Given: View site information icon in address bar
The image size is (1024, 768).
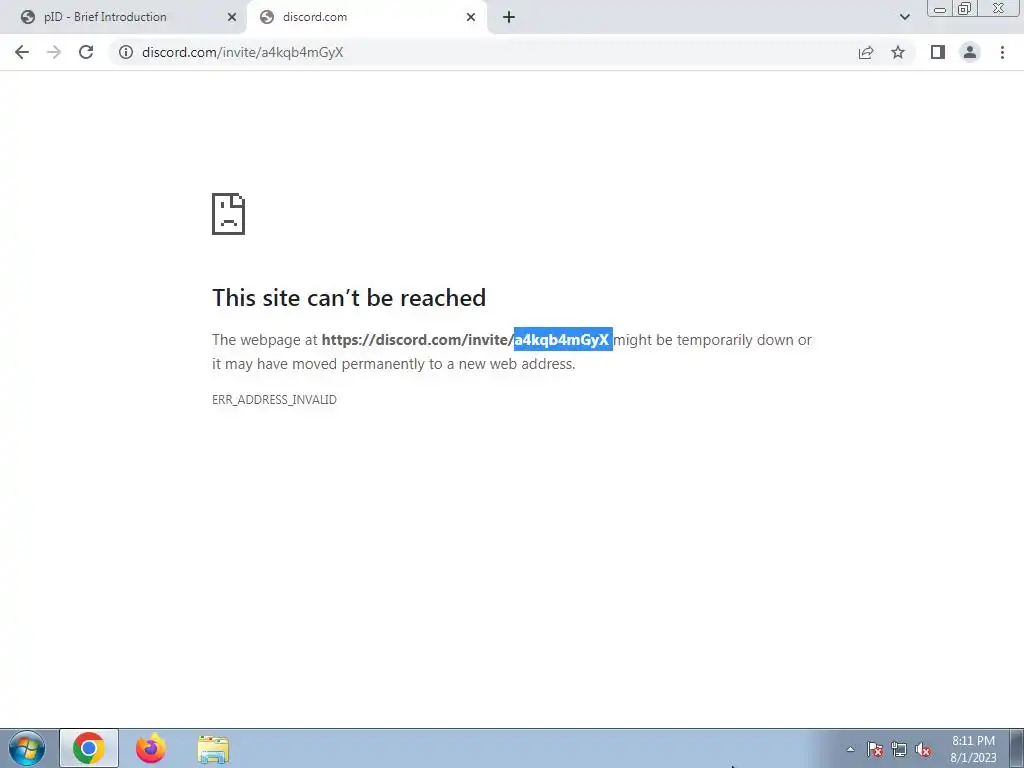Looking at the screenshot, I should pyautogui.click(x=126, y=52).
